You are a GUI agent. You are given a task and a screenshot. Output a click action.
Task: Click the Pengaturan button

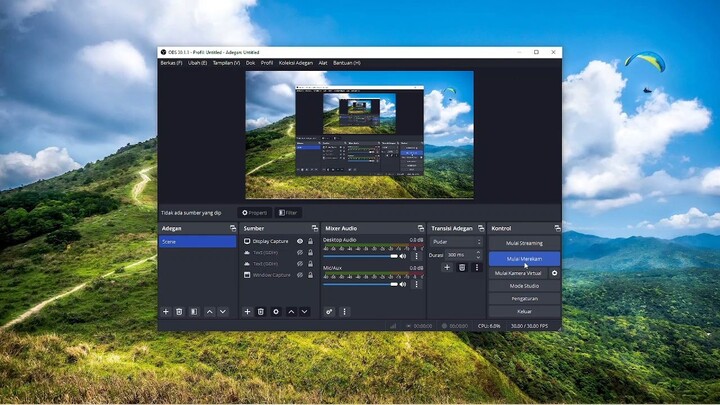click(x=524, y=298)
